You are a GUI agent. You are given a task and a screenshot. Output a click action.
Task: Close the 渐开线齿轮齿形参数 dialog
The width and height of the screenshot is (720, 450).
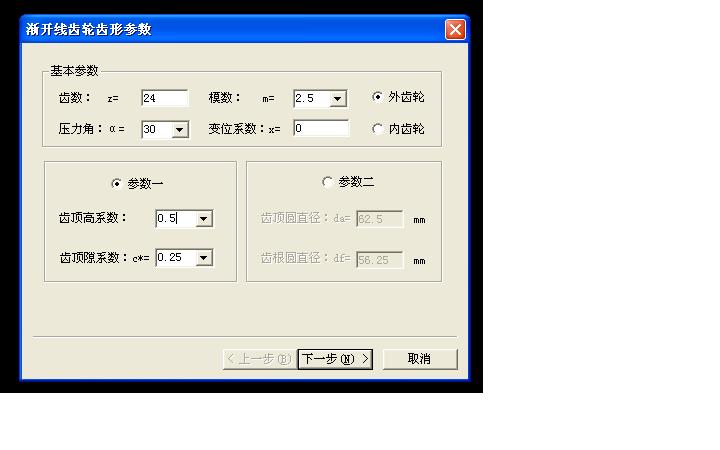[x=455, y=30]
